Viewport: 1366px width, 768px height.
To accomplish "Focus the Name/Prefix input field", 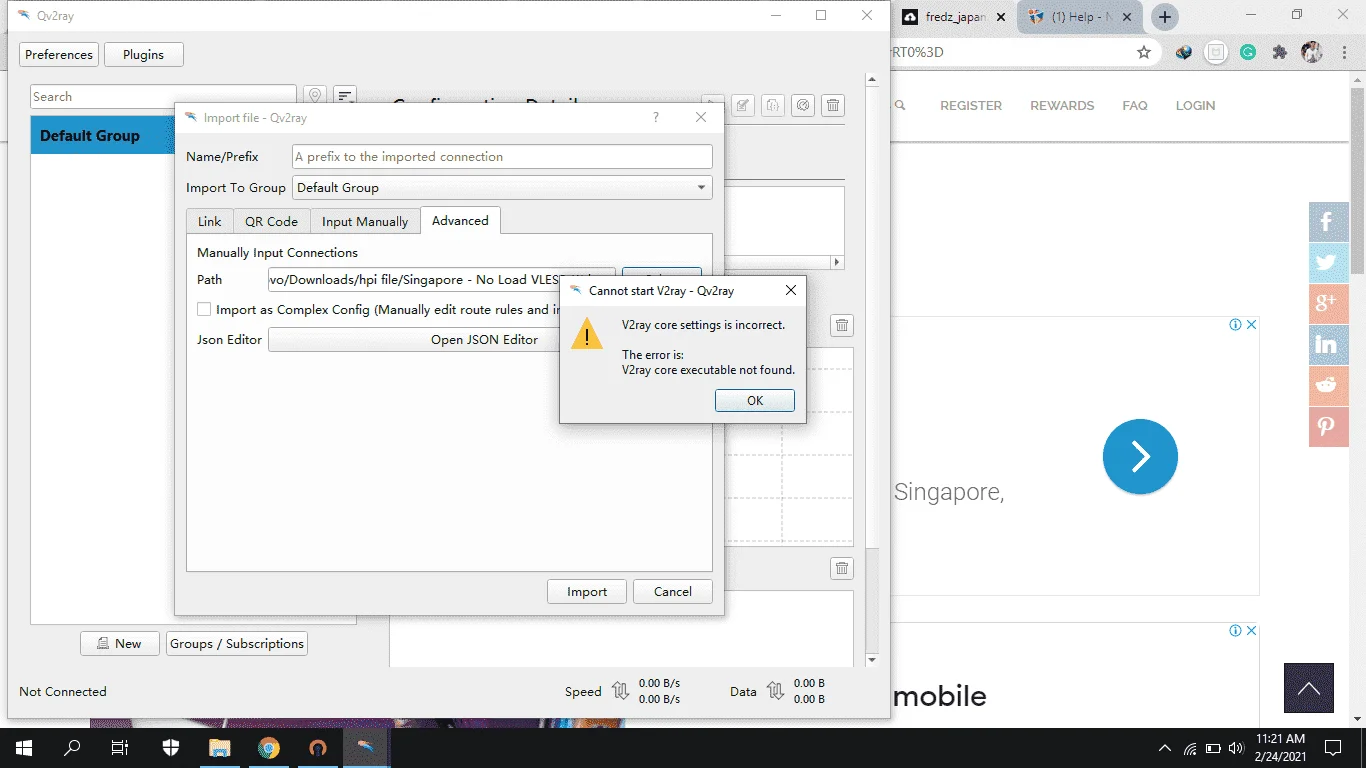I will pos(502,156).
